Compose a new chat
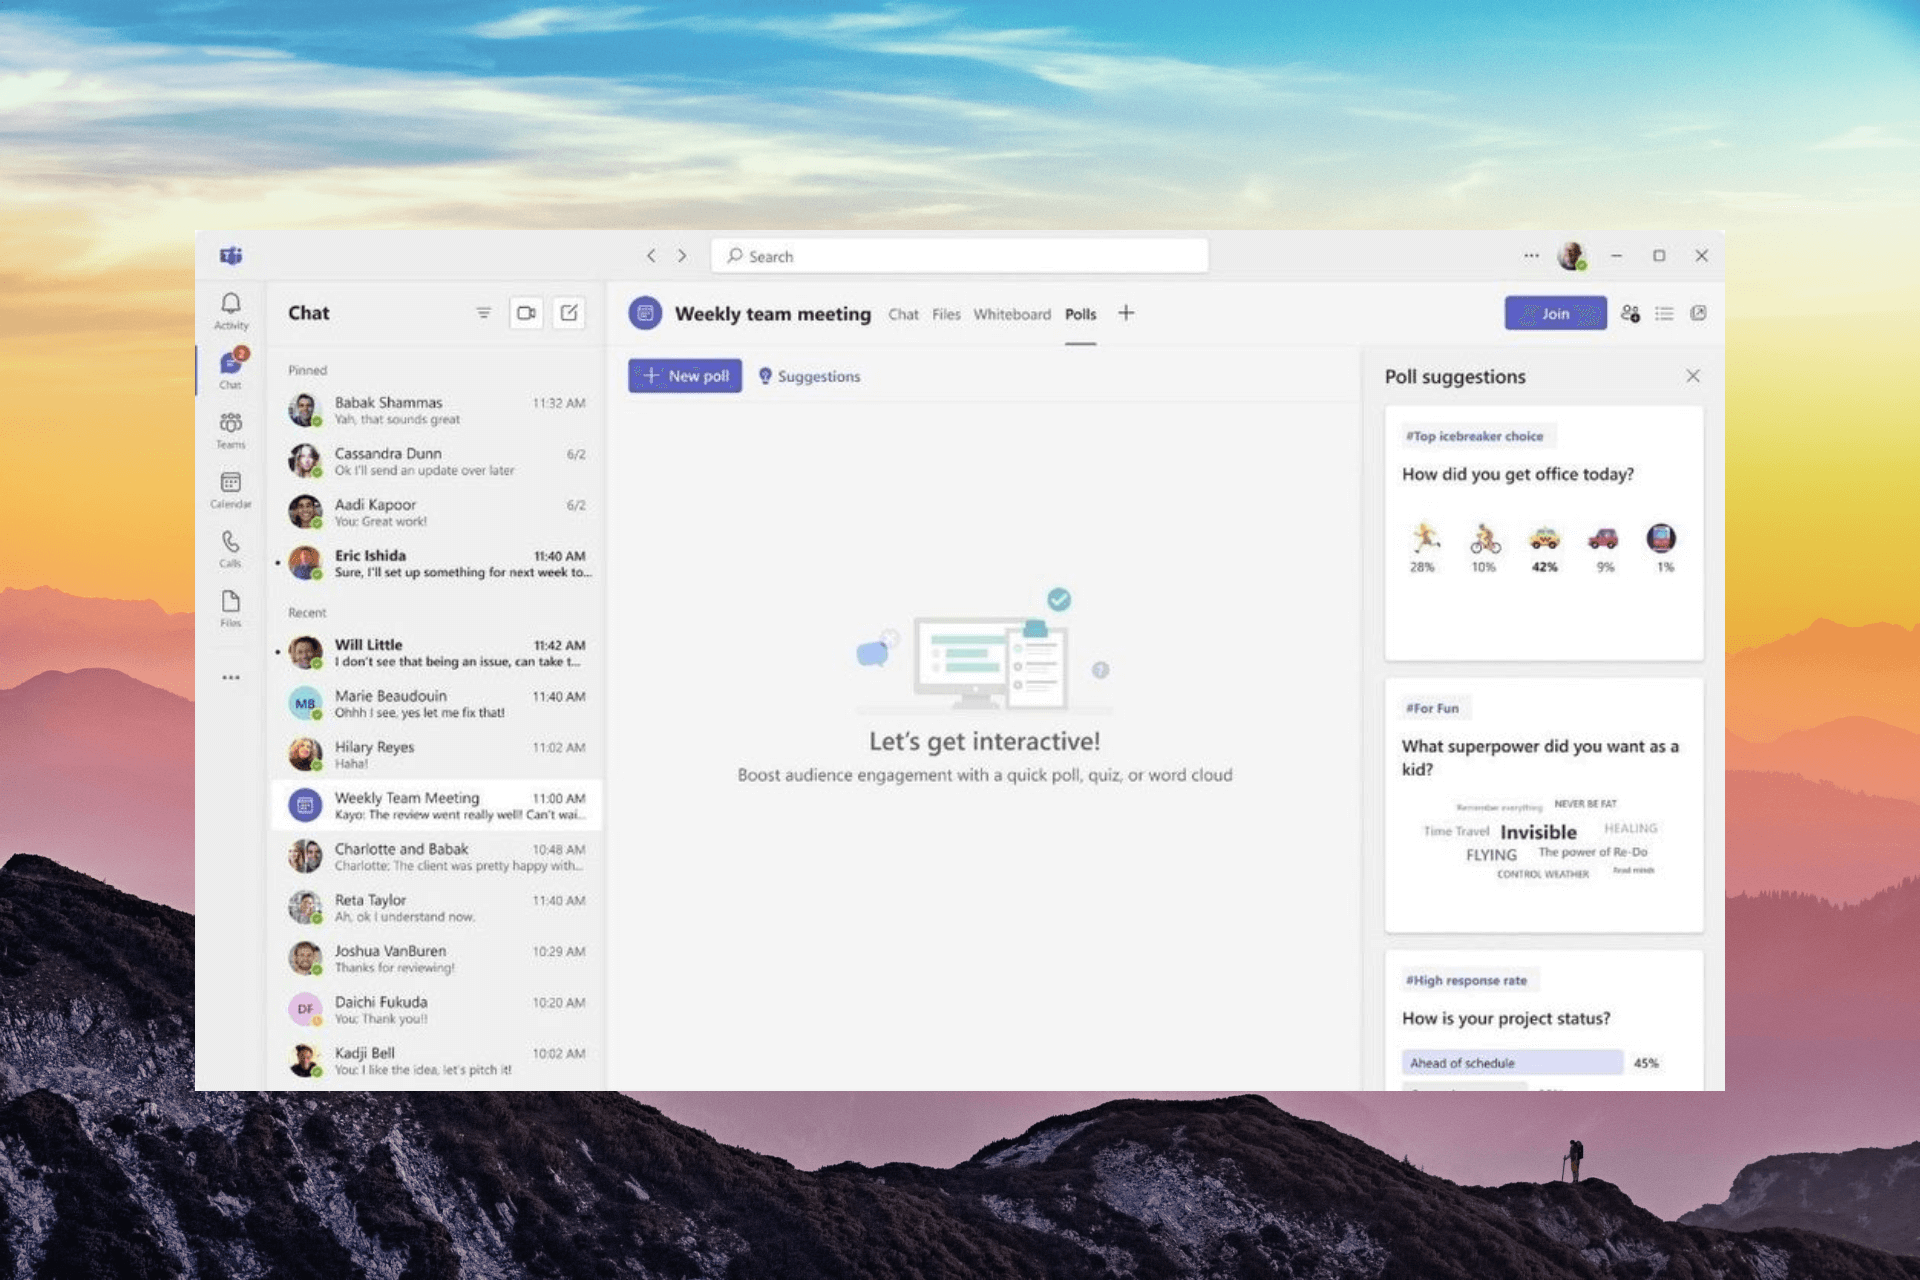This screenshot has width=1920, height=1280. click(x=569, y=313)
